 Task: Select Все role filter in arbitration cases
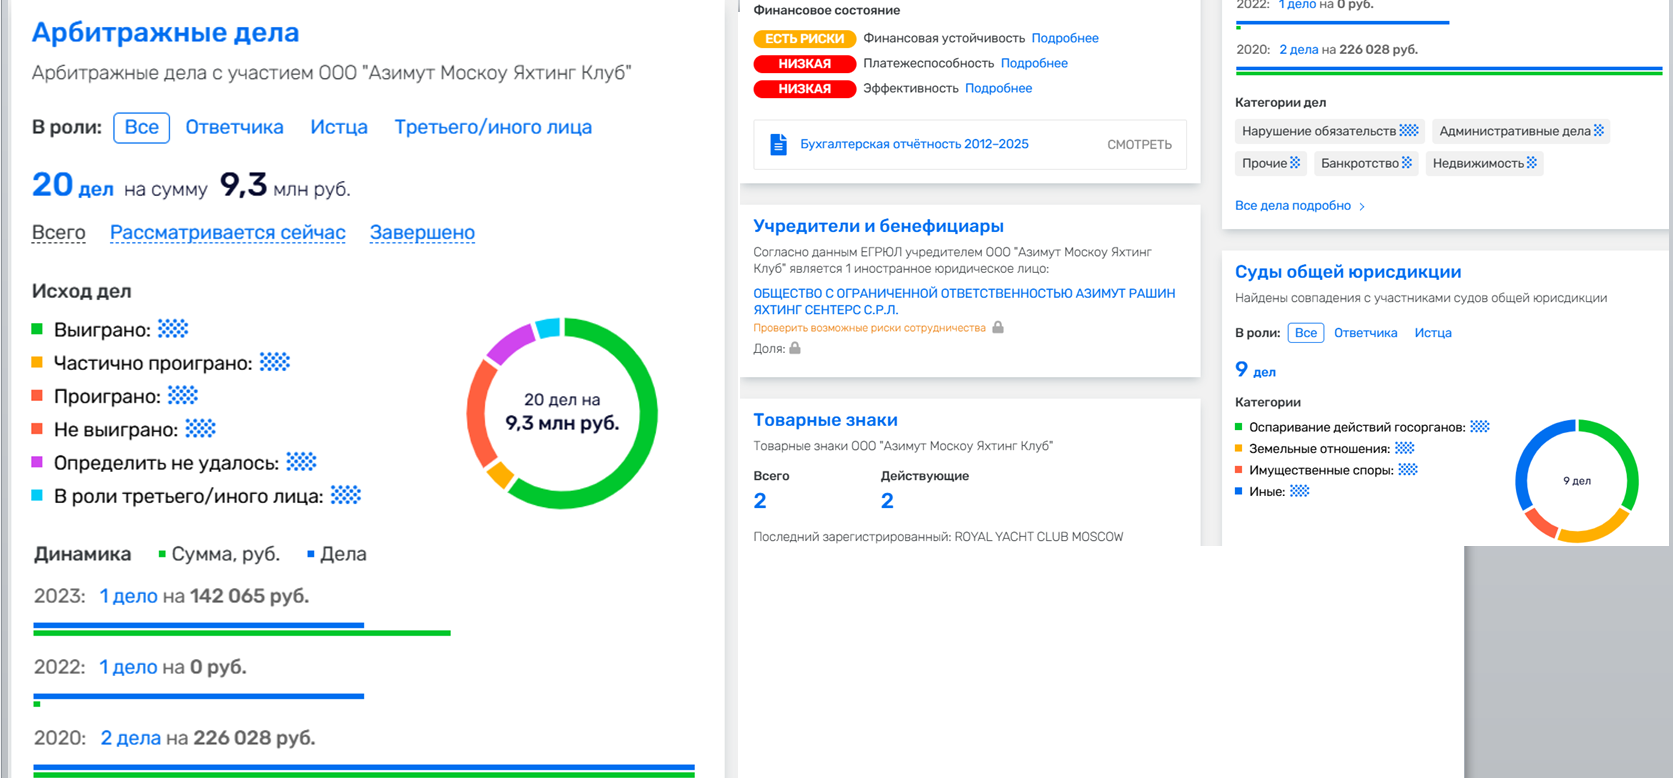[x=141, y=127]
